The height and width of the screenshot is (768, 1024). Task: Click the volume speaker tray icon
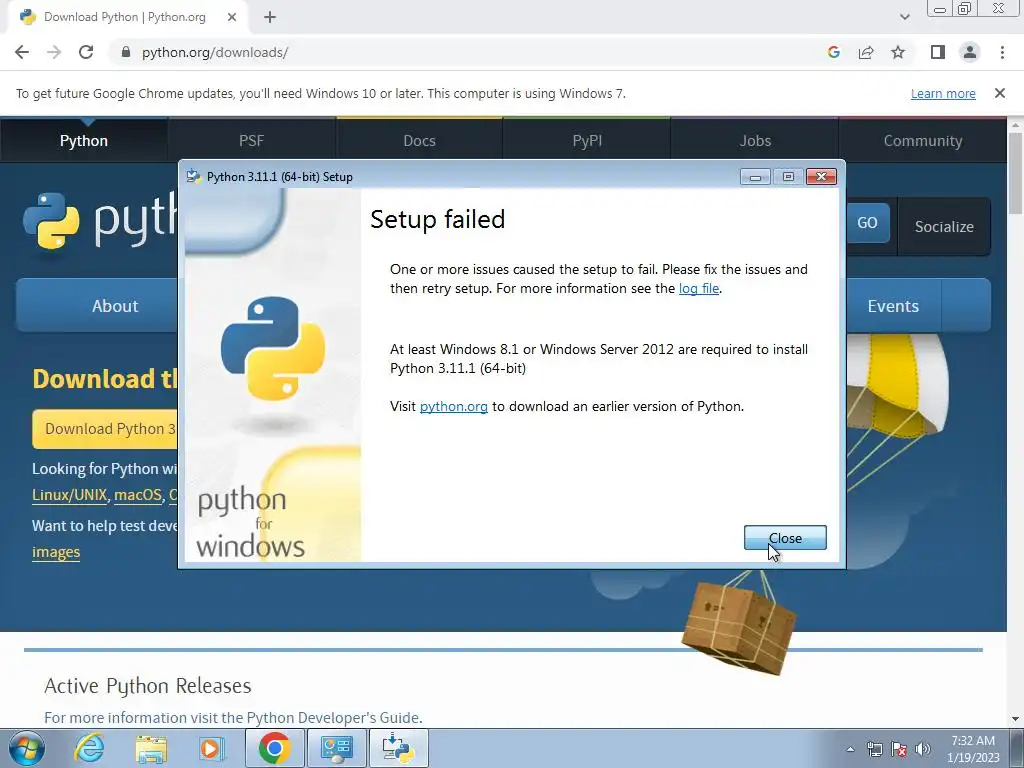[x=922, y=749]
